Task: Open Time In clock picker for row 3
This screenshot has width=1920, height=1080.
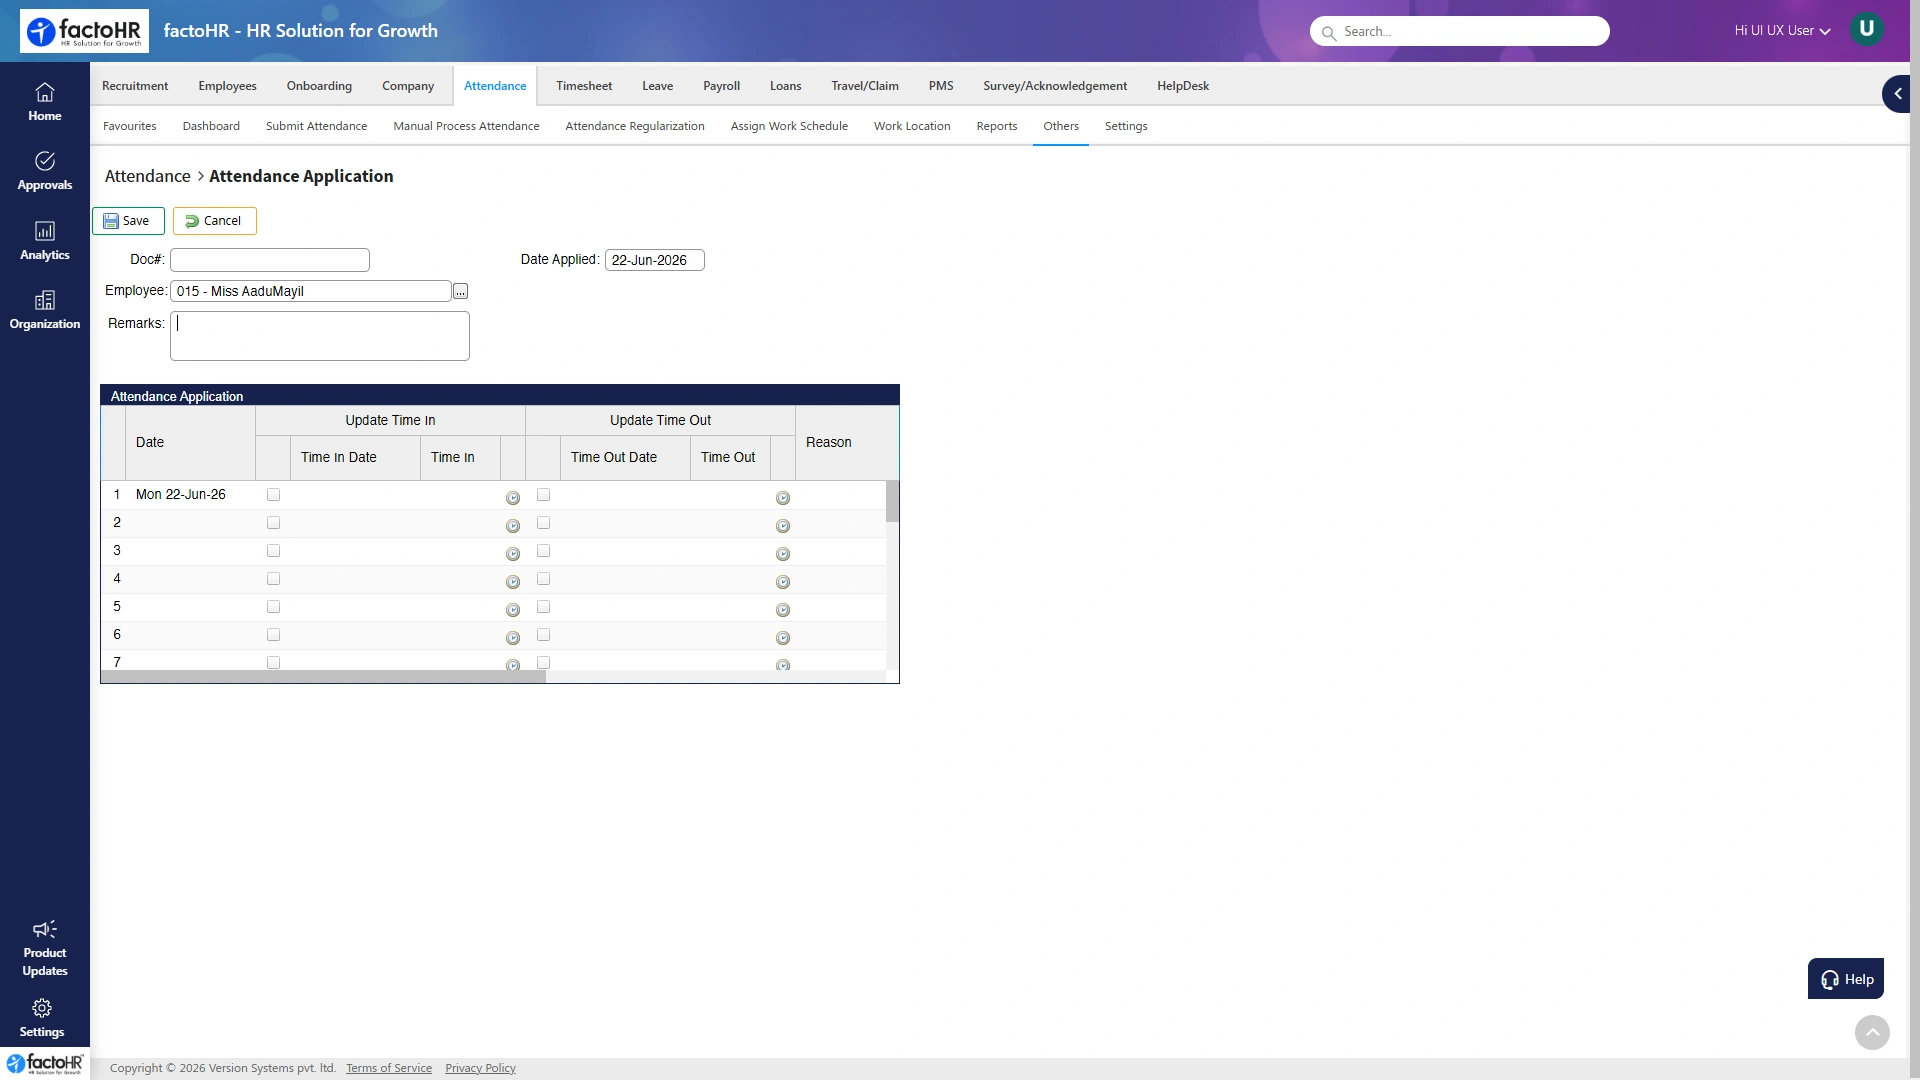Action: pyautogui.click(x=513, y=554)
